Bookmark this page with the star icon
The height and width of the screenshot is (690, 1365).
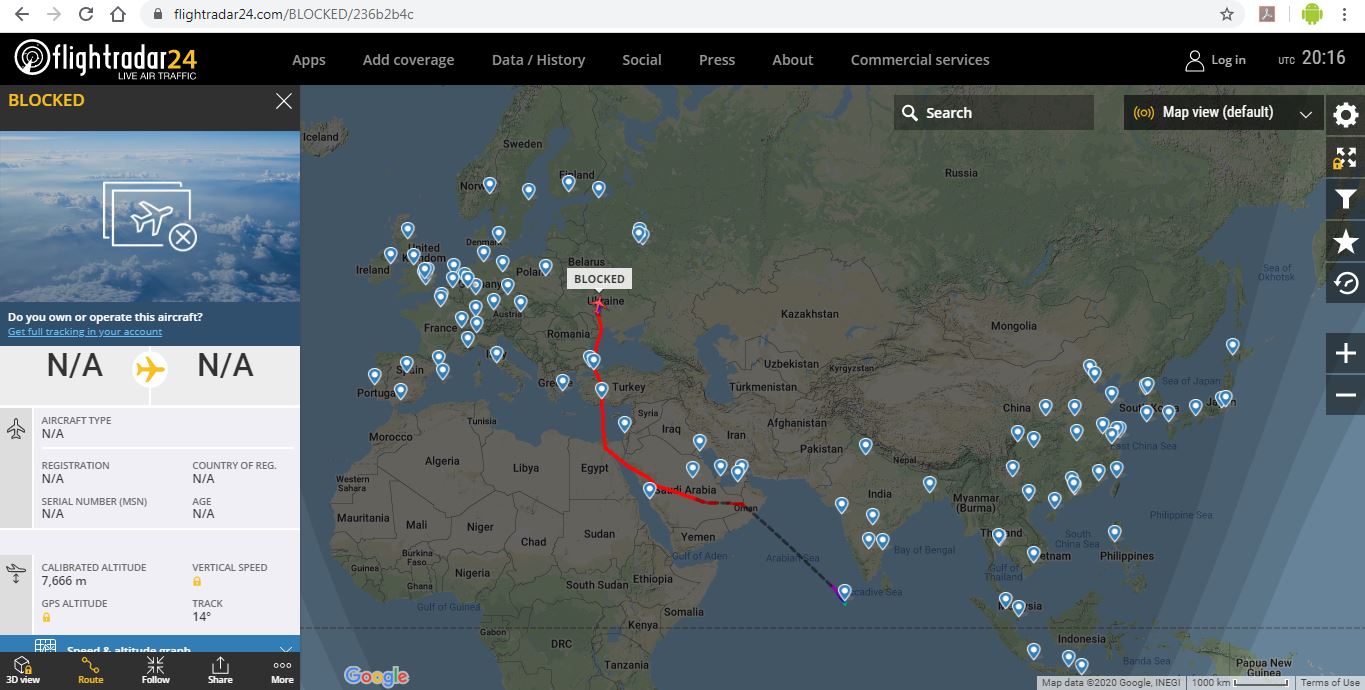[1227, 15]
